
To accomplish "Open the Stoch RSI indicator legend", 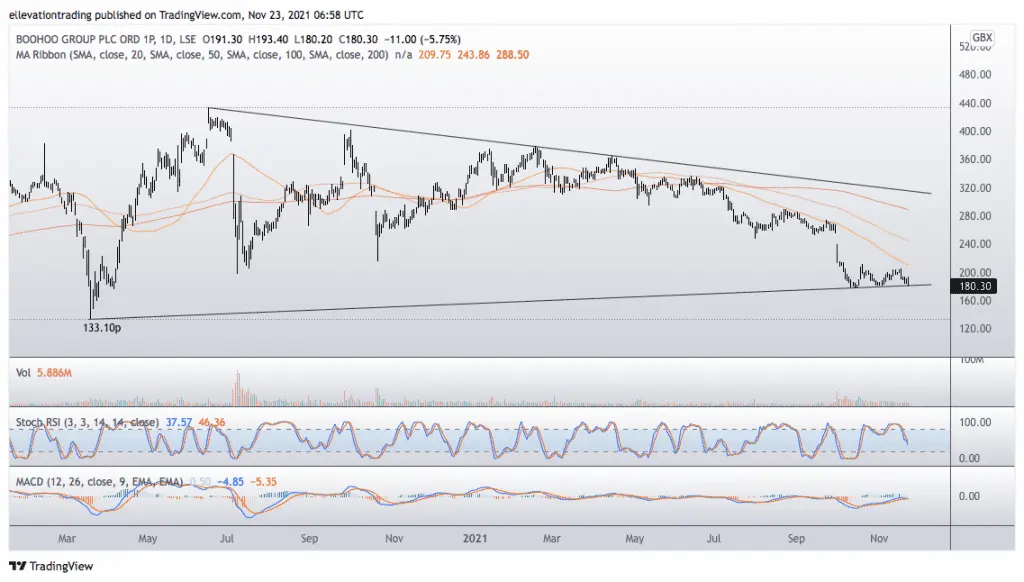I will [87, 422].
